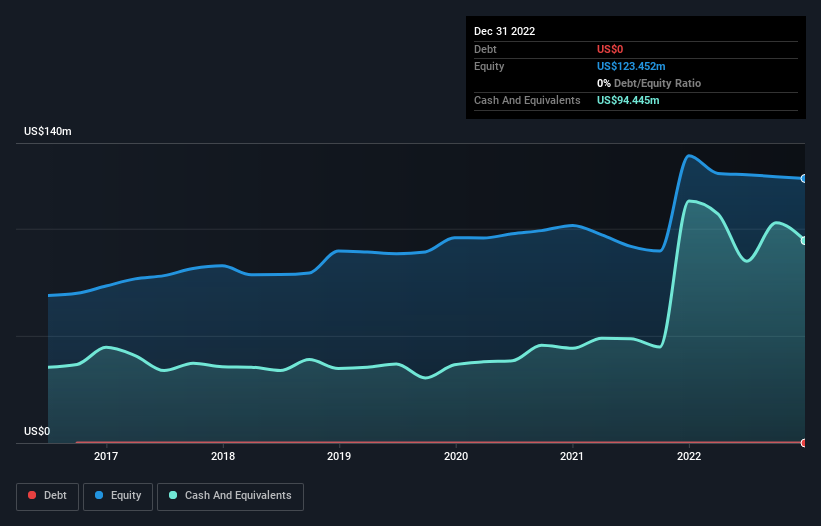Click the US$123.452m equity value
This screenshot has height=526, width=821.
(631, 66)
